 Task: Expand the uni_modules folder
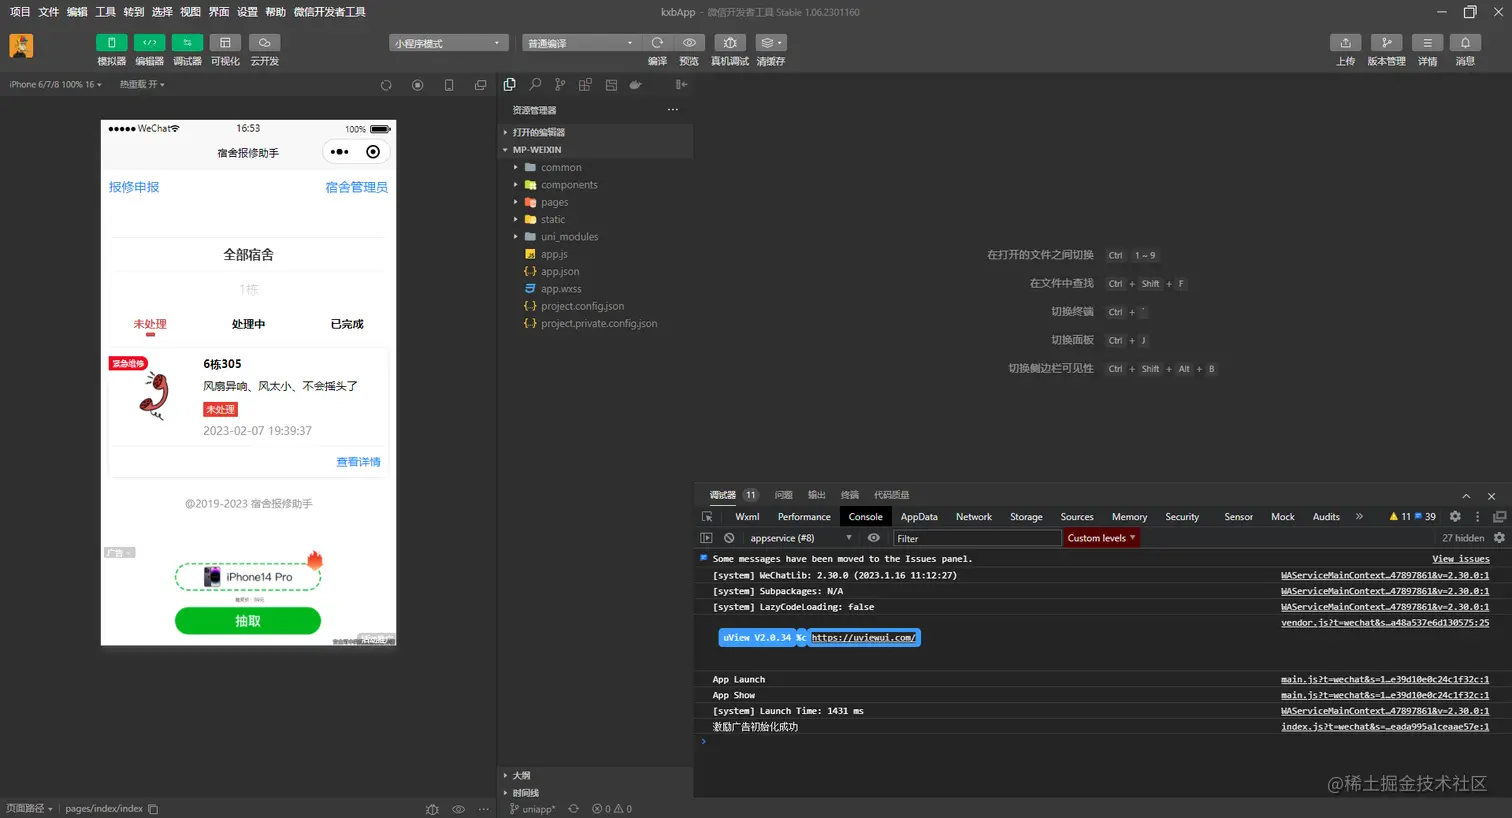click(595, 237)
